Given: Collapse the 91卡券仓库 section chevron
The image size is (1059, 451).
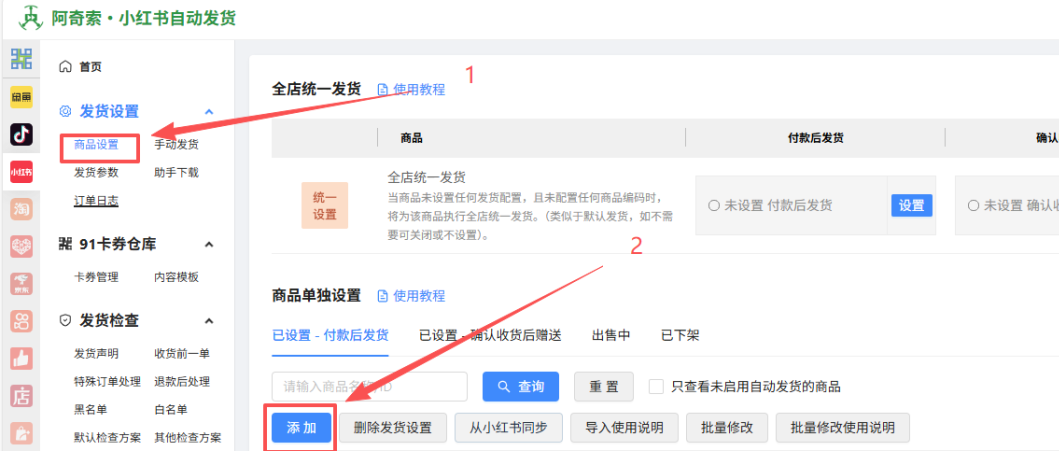Looking at the screenshot, I should 209,244.
